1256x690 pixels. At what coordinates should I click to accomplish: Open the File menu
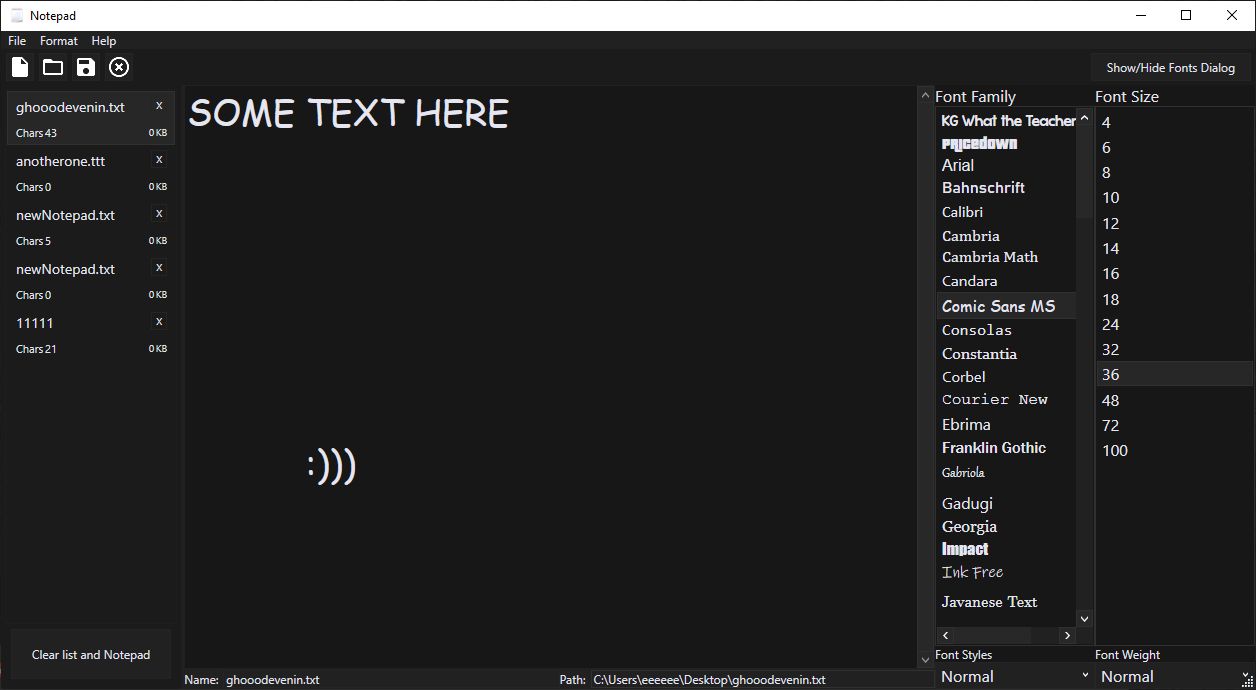[17, 41]
